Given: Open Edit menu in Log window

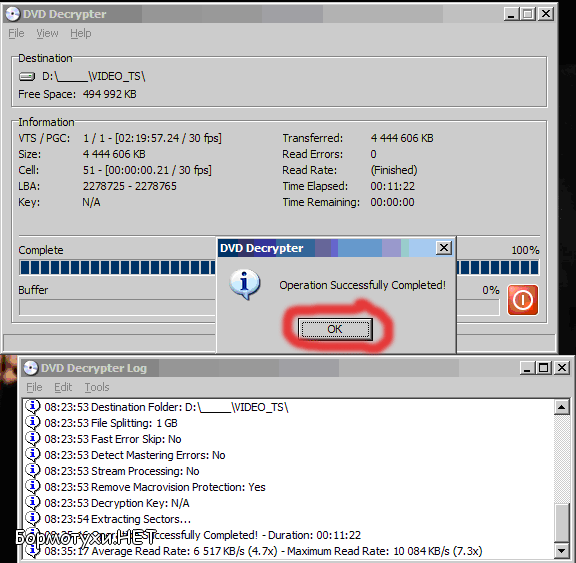Looking at the screenshot, I should [63, 387].
